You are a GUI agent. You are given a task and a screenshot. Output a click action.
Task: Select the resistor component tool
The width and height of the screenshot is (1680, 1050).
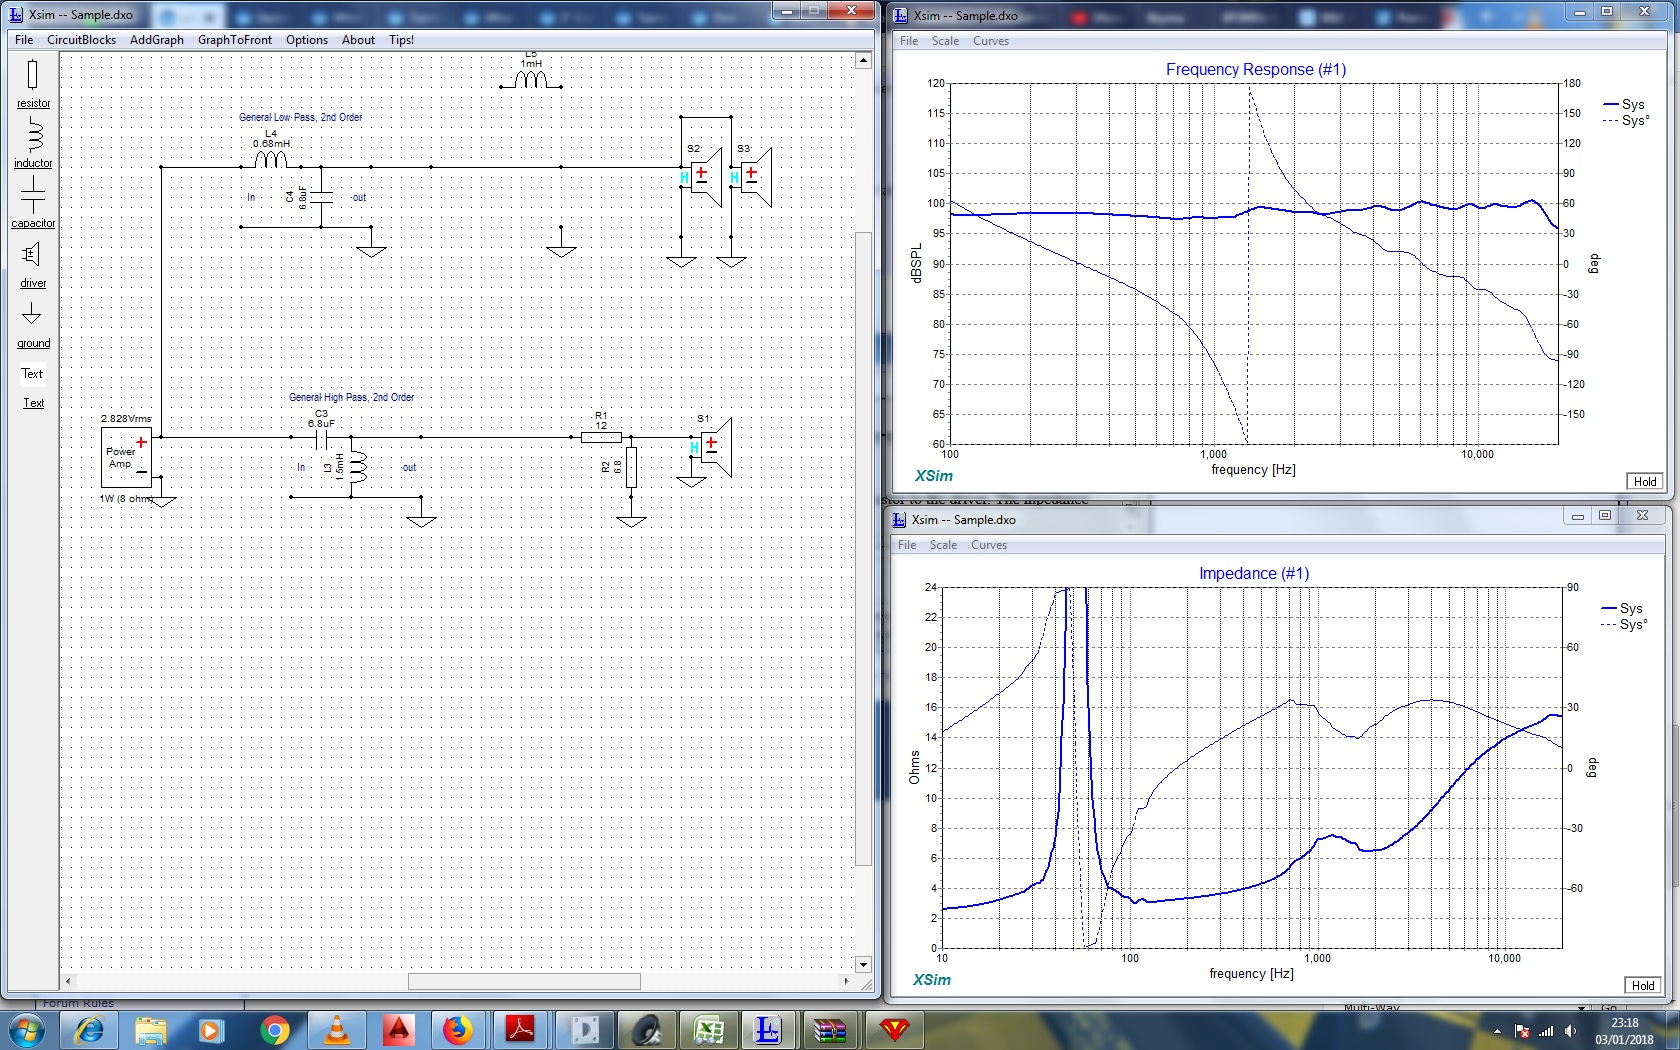coord(33,83)
